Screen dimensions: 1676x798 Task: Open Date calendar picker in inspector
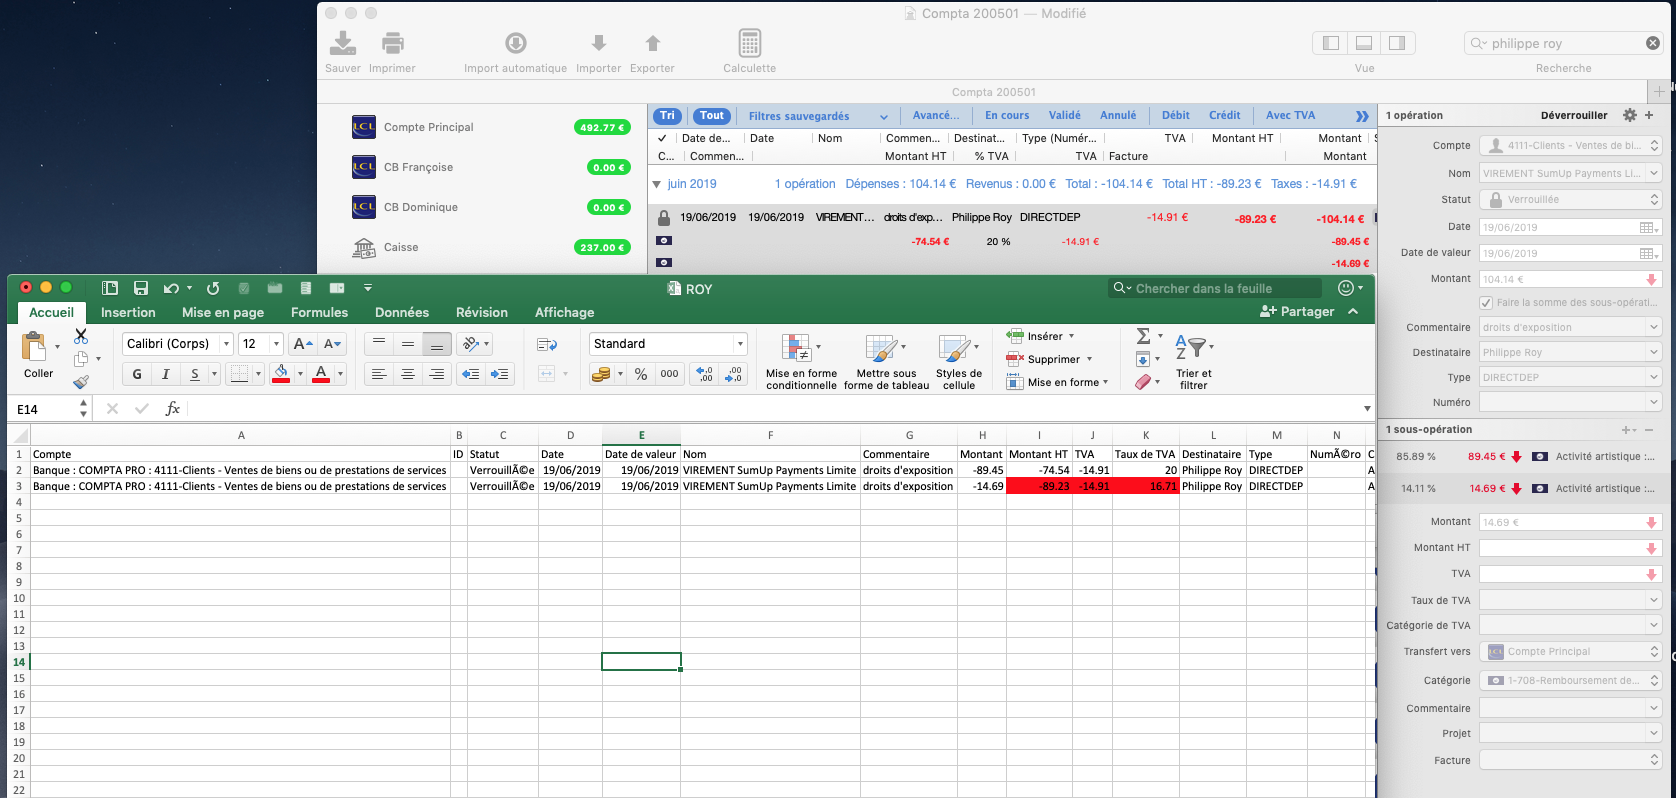[1649, 227]
